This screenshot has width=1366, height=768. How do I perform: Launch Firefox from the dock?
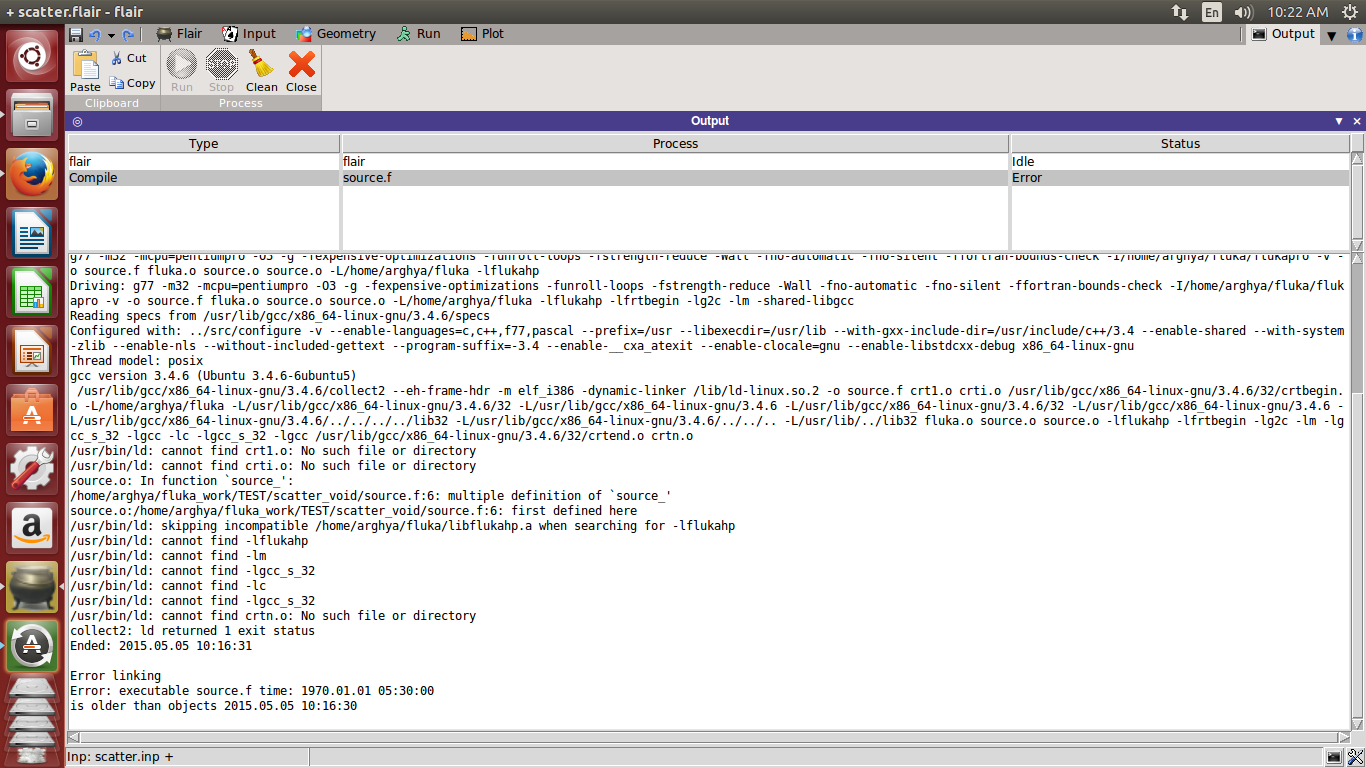coord(32,174)
